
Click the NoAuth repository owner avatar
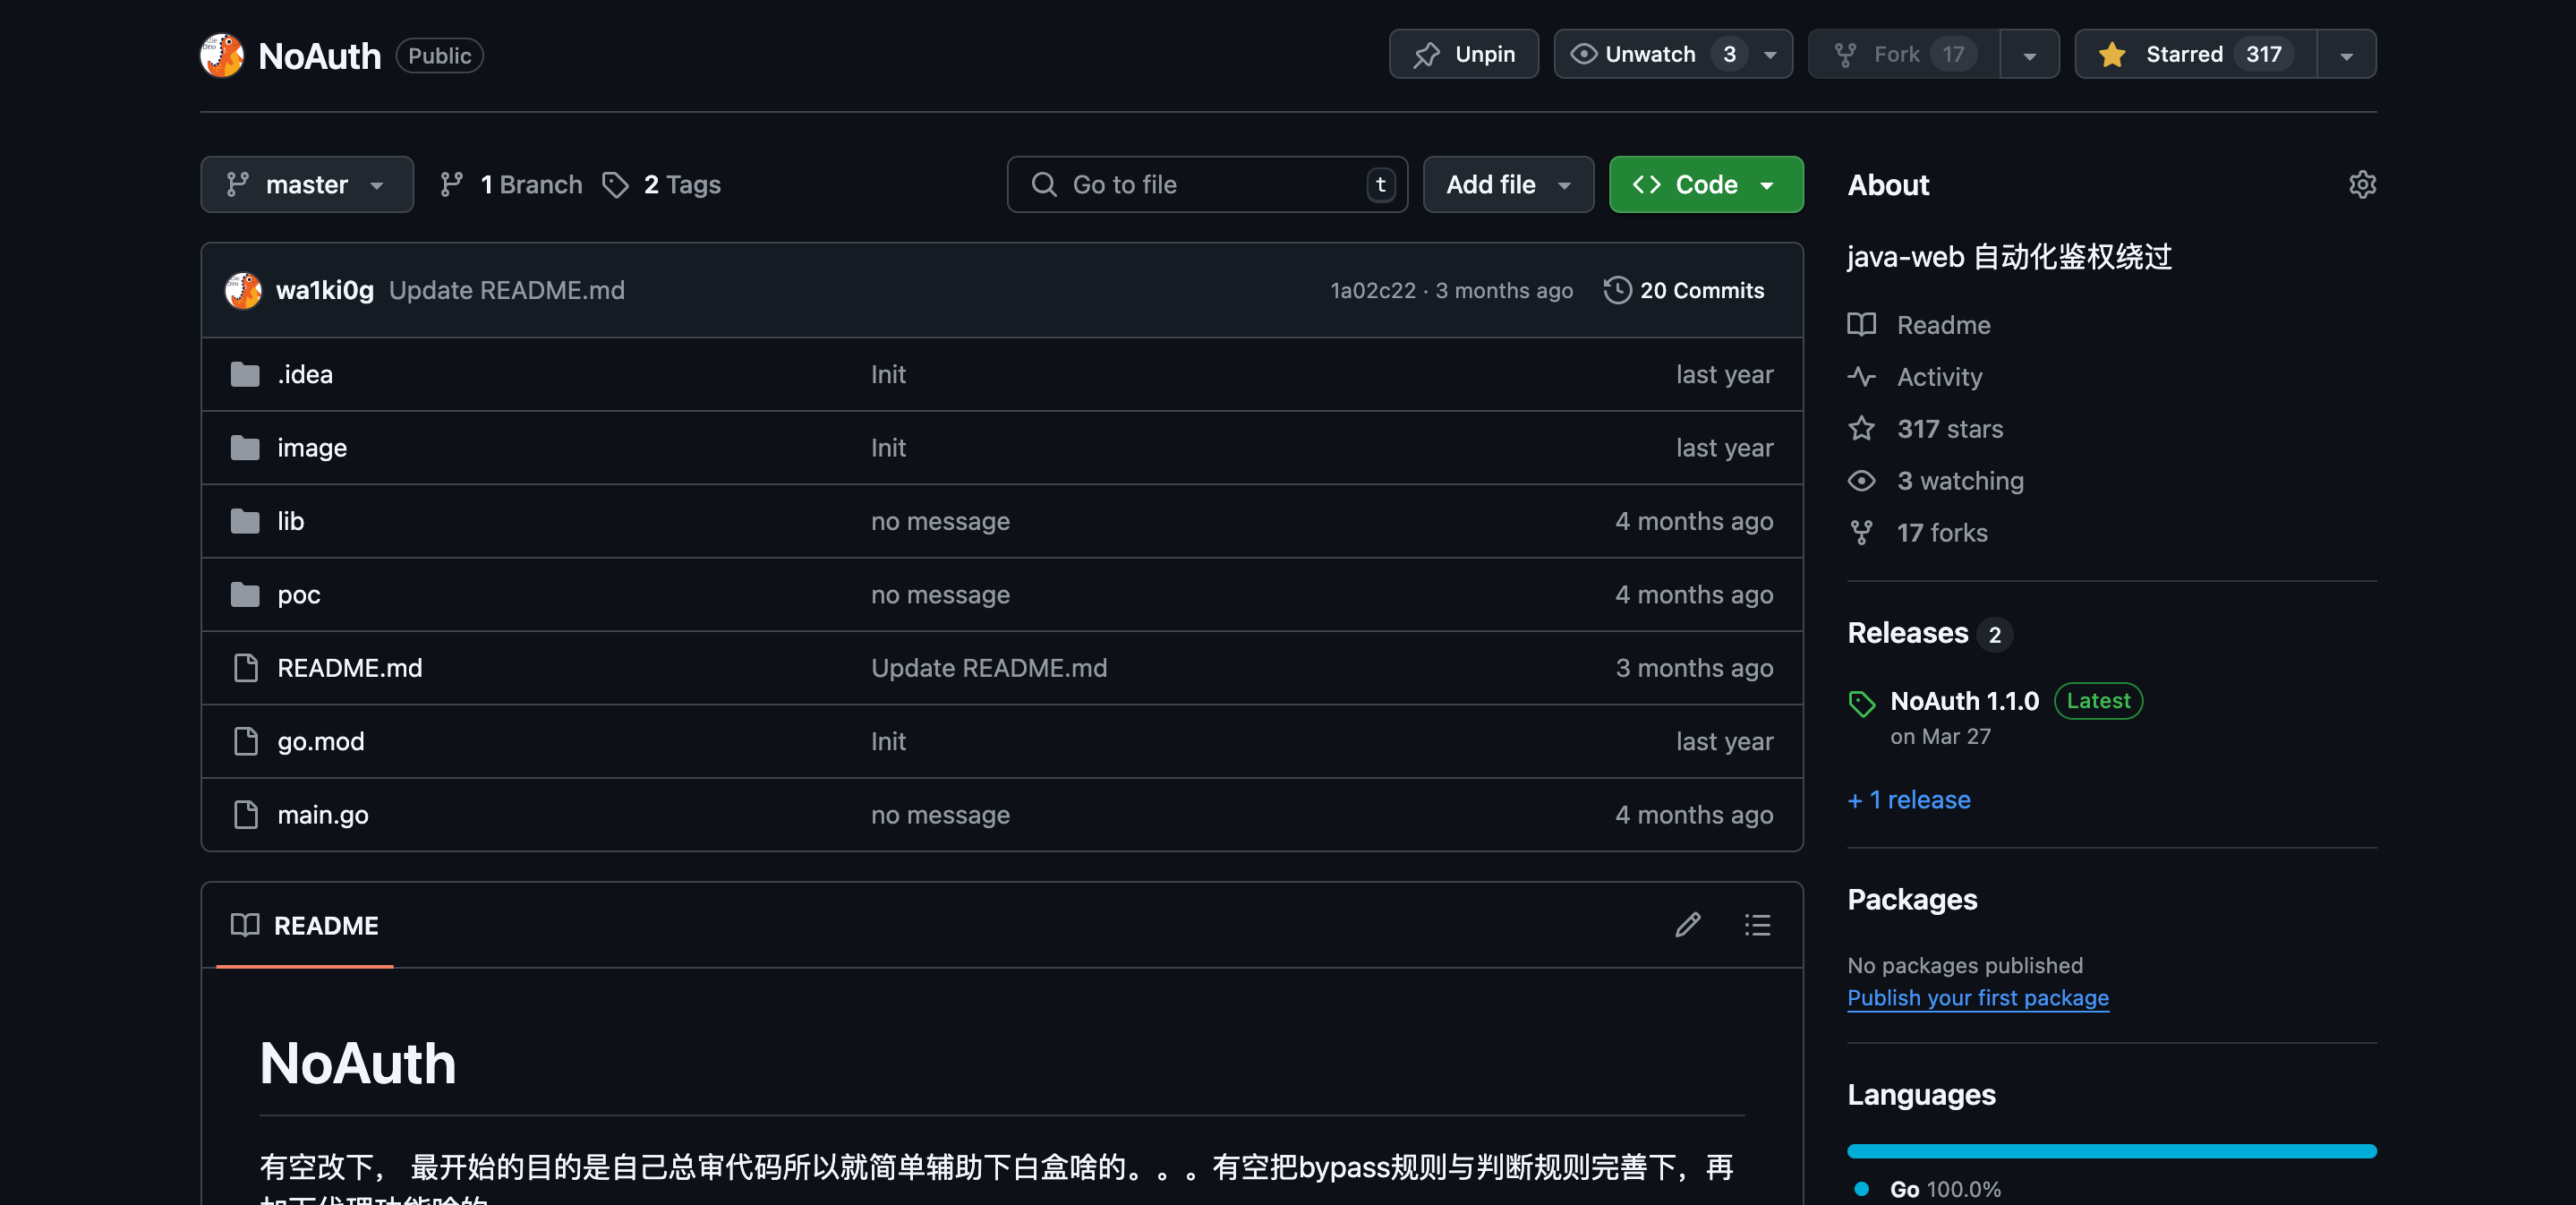(222, 55)
